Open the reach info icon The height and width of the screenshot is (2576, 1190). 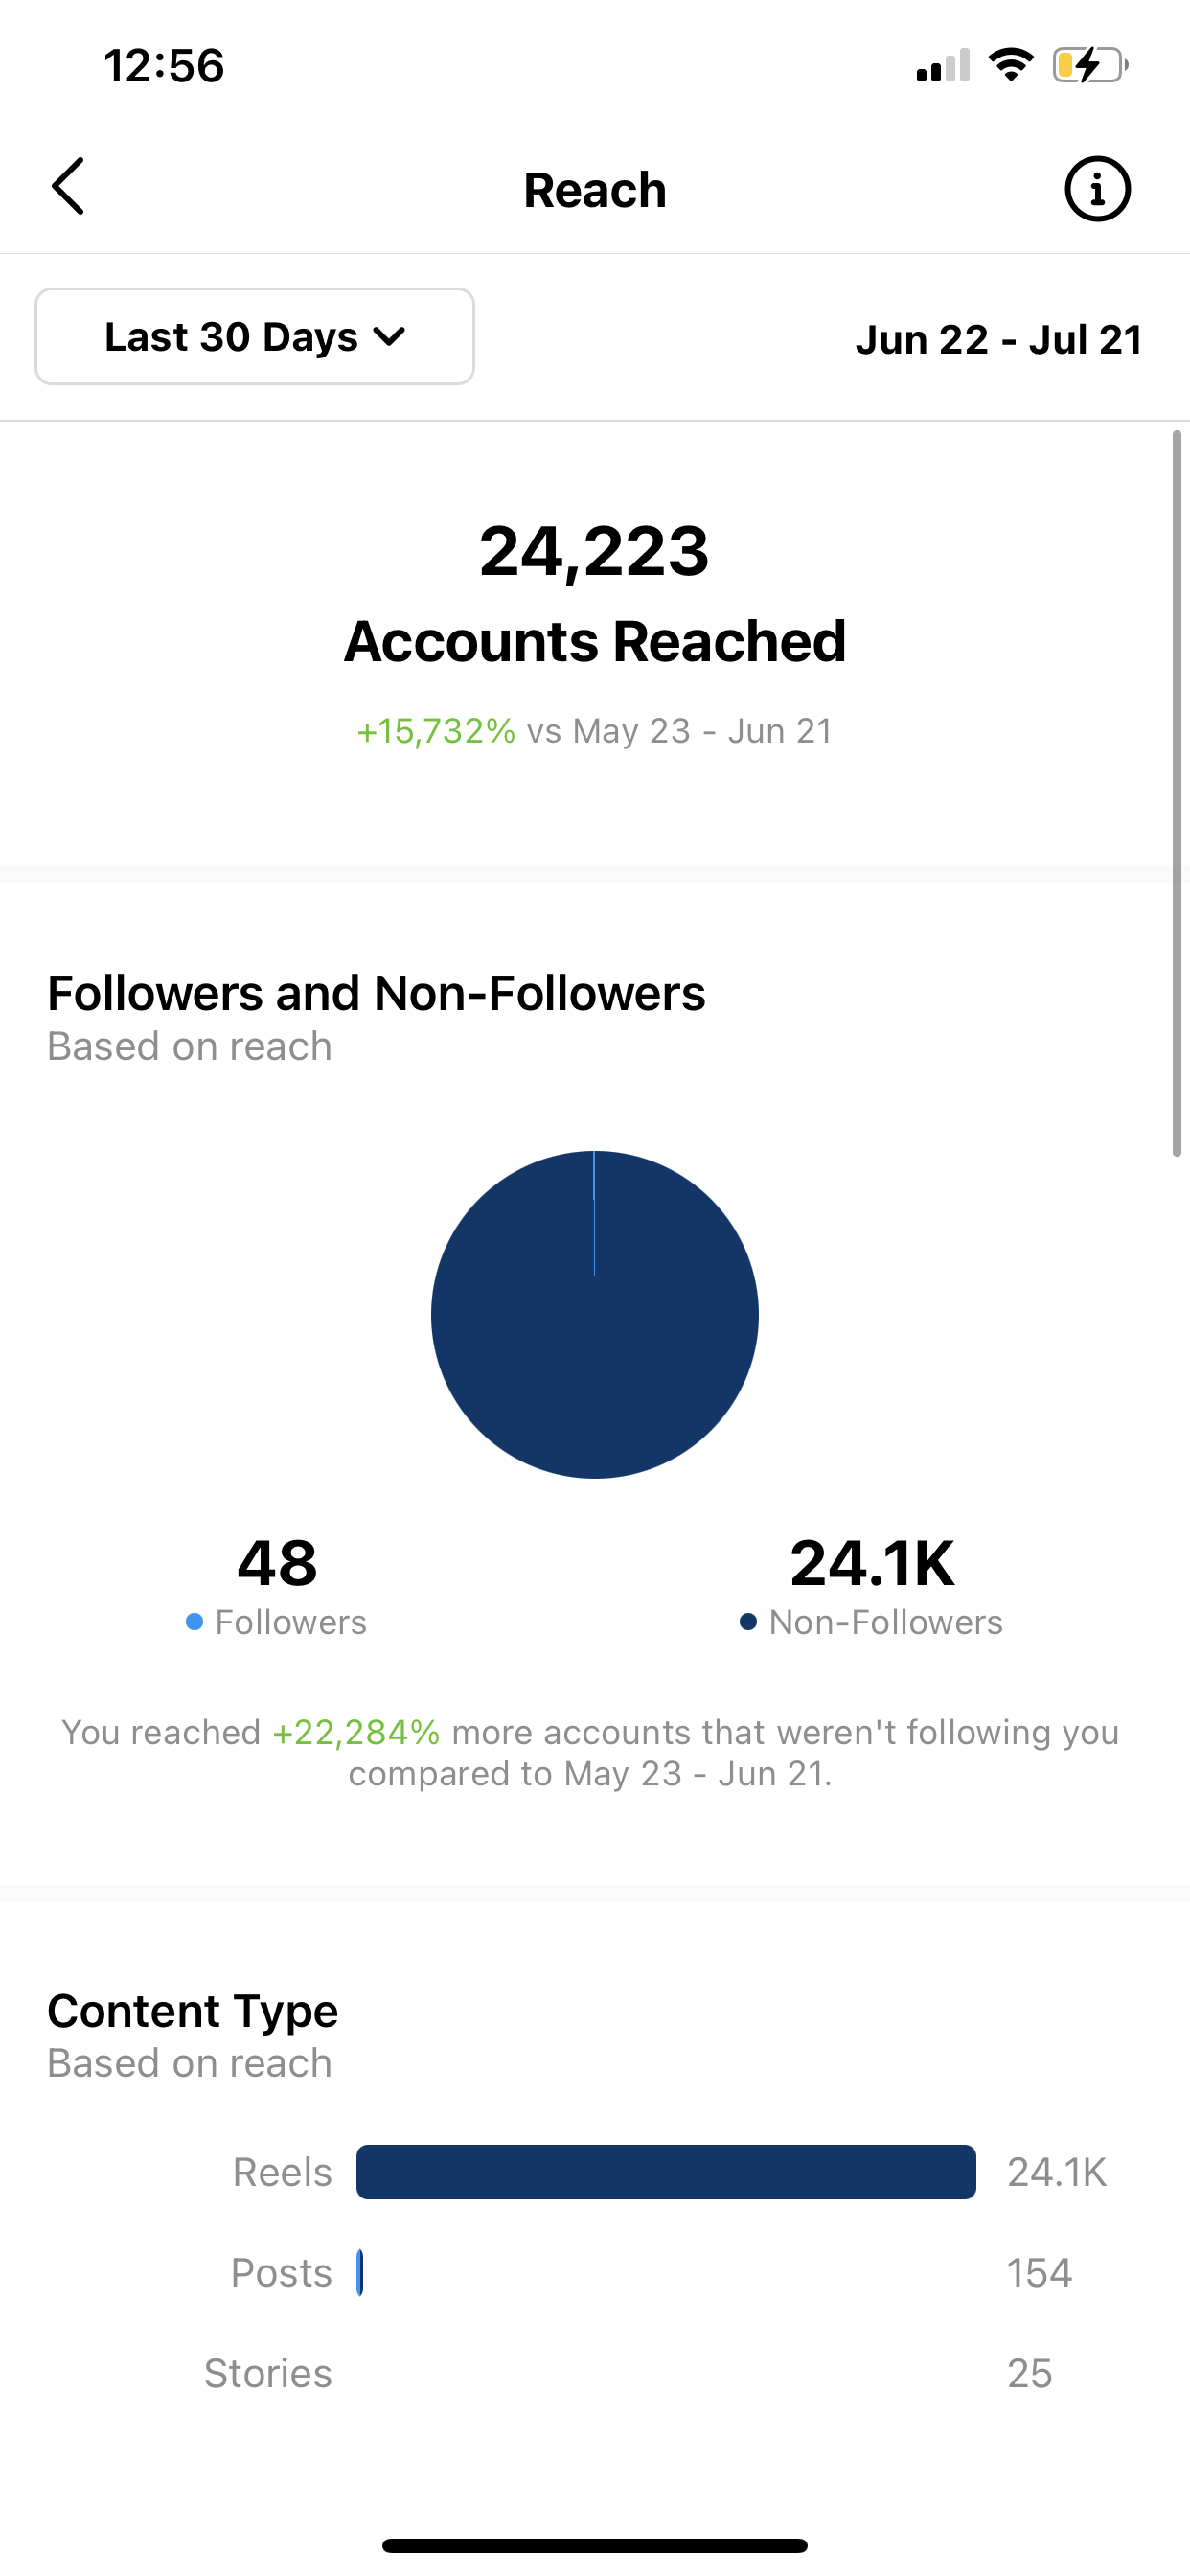[x=1097, y=189]
